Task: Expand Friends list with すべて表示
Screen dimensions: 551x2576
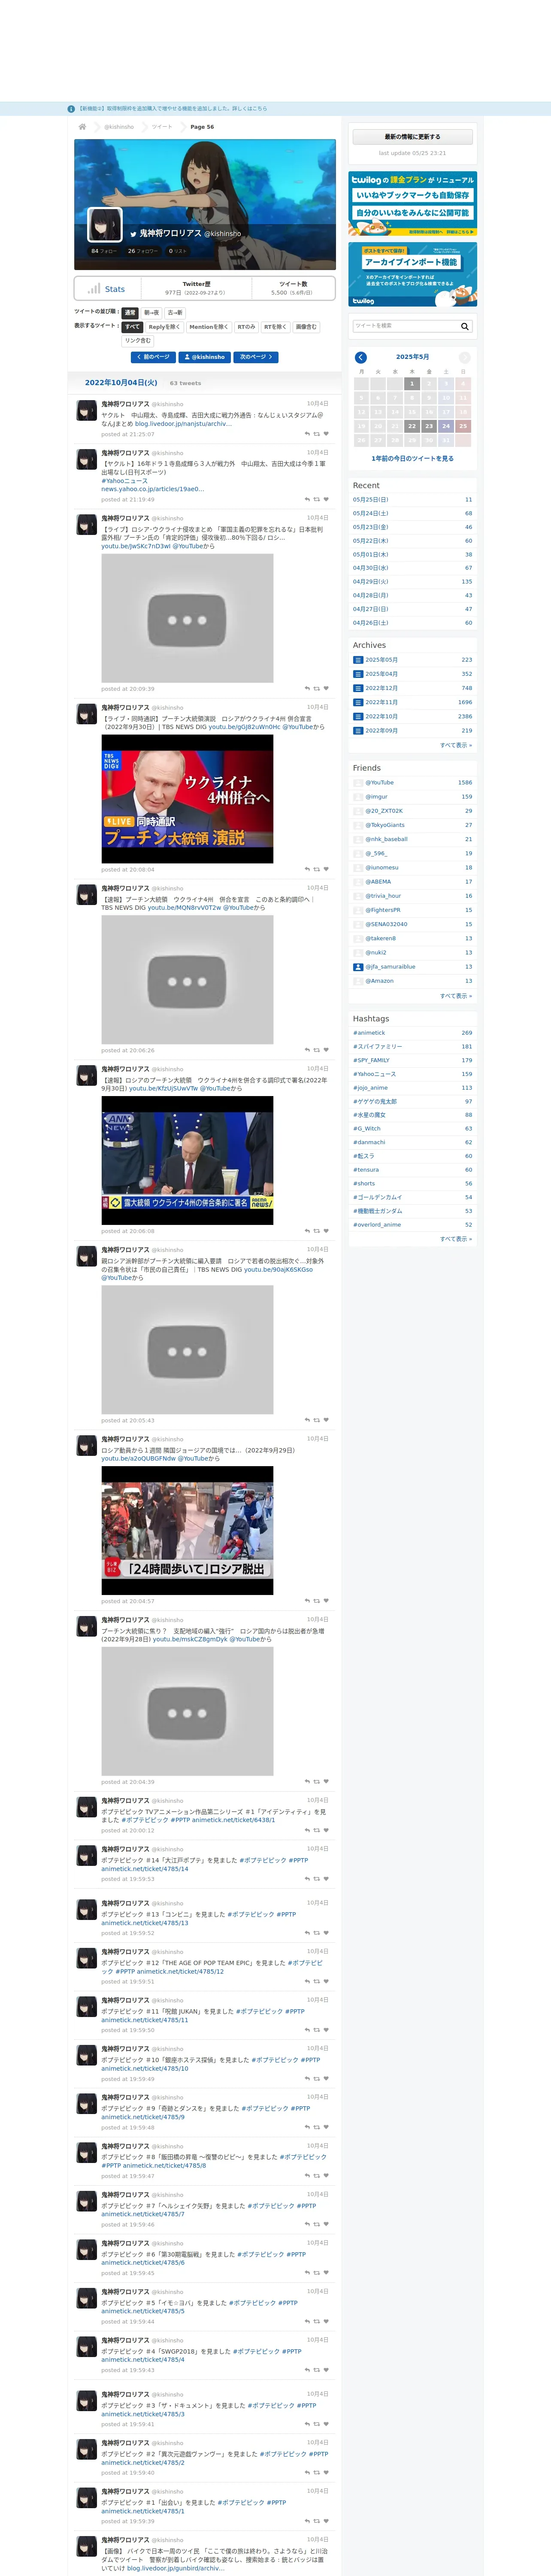Action: pos(456,996)
